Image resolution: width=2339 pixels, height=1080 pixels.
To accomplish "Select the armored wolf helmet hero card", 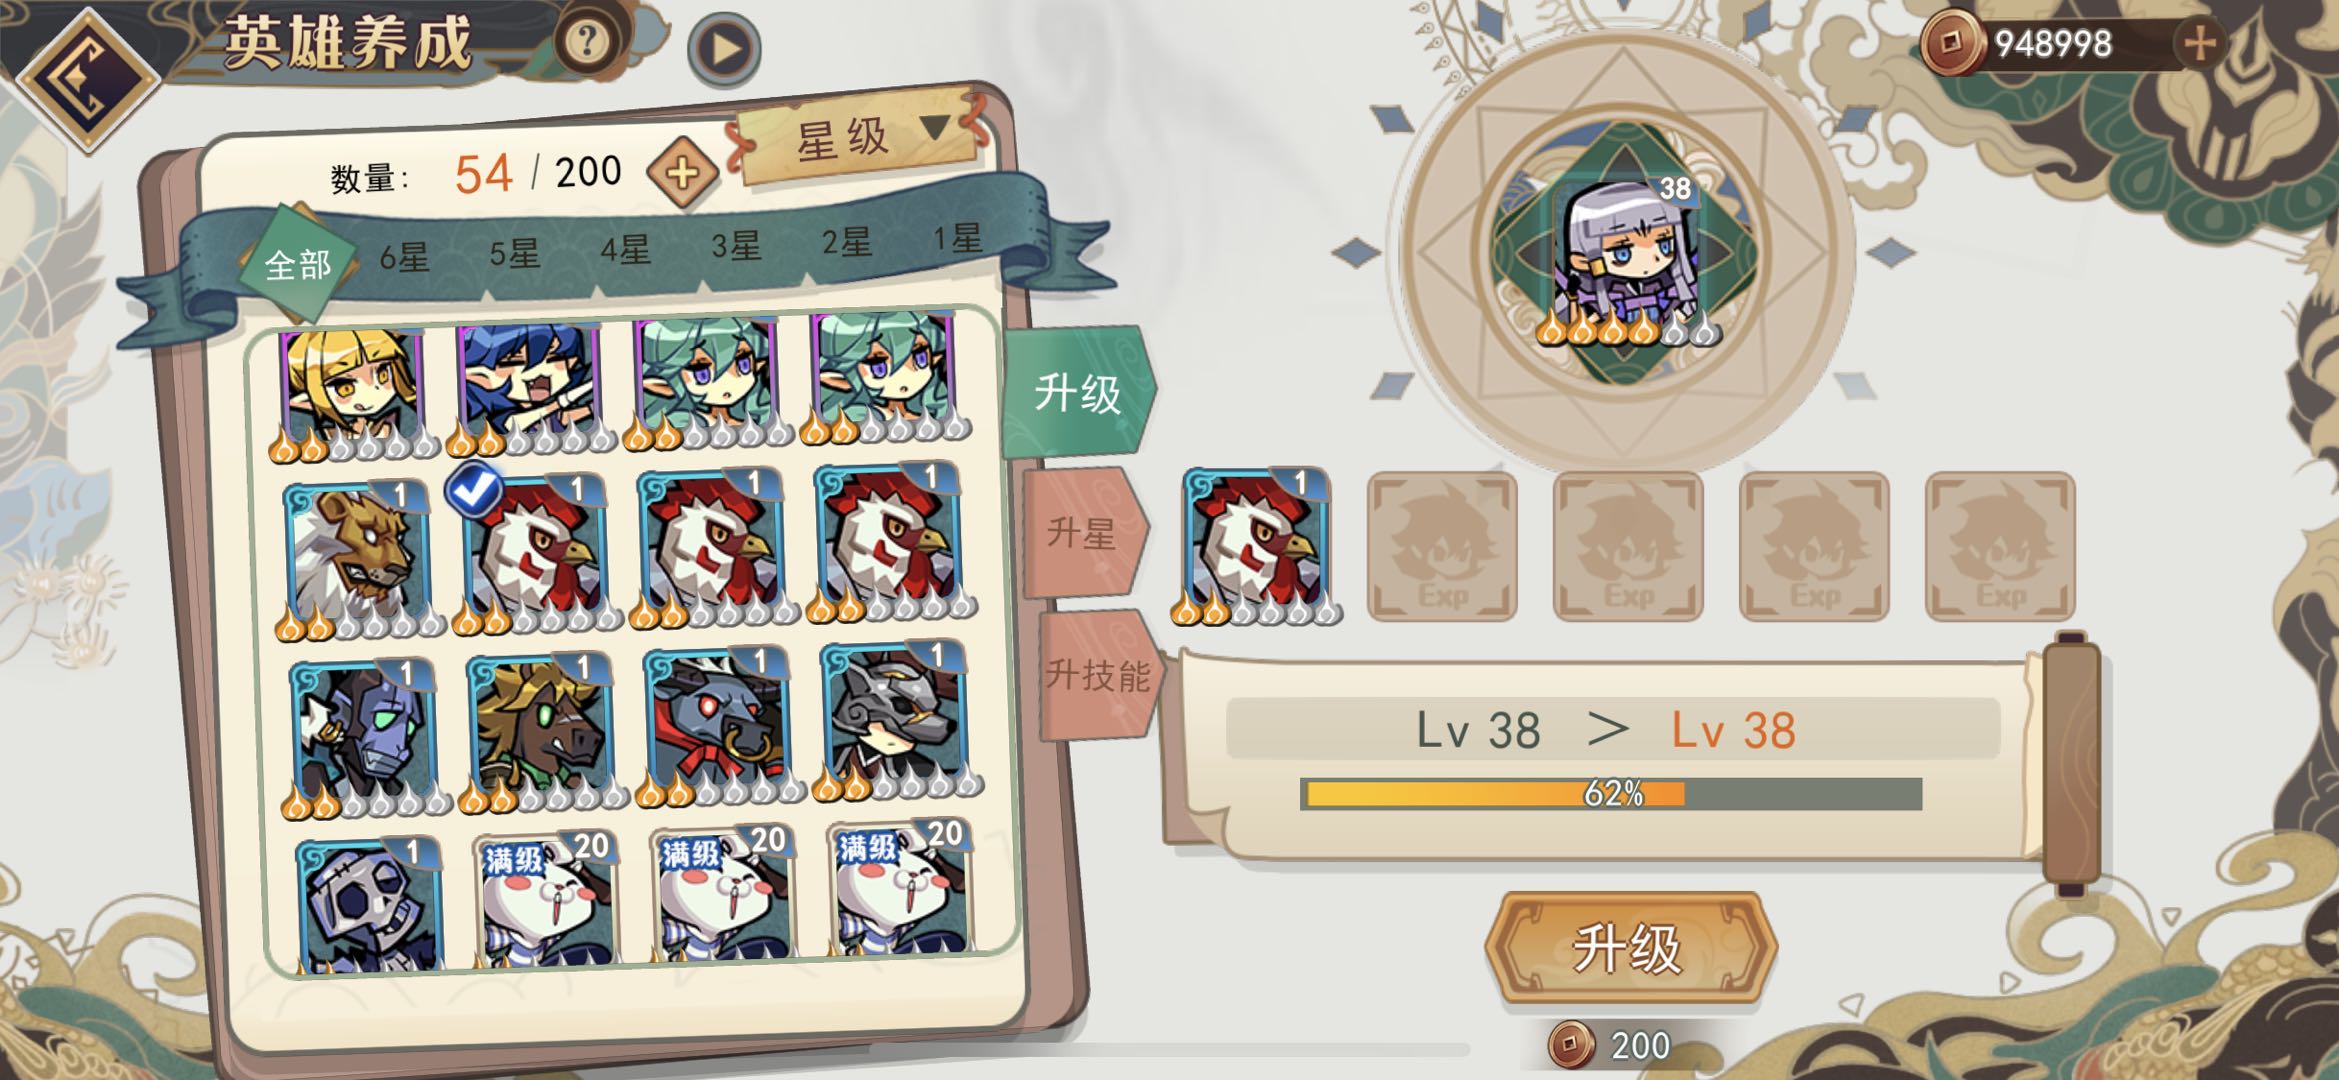I will point(895,720).
